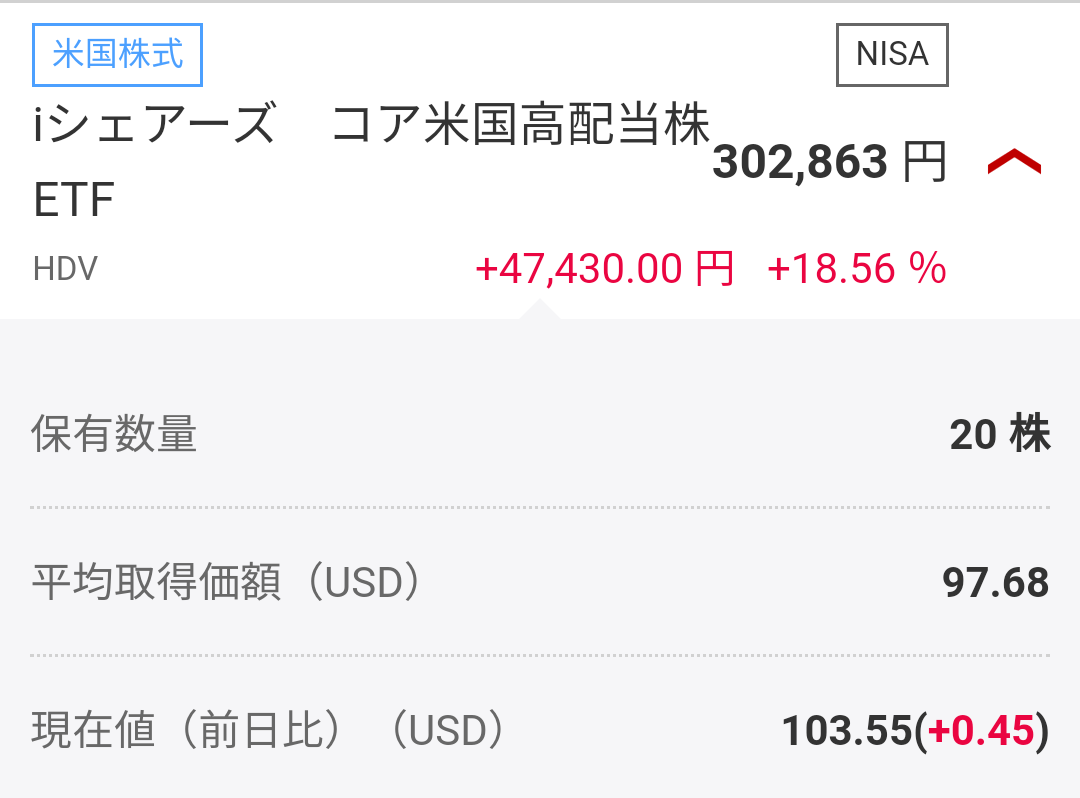
Task: Tap the NISA account badge
Action: 892,54
